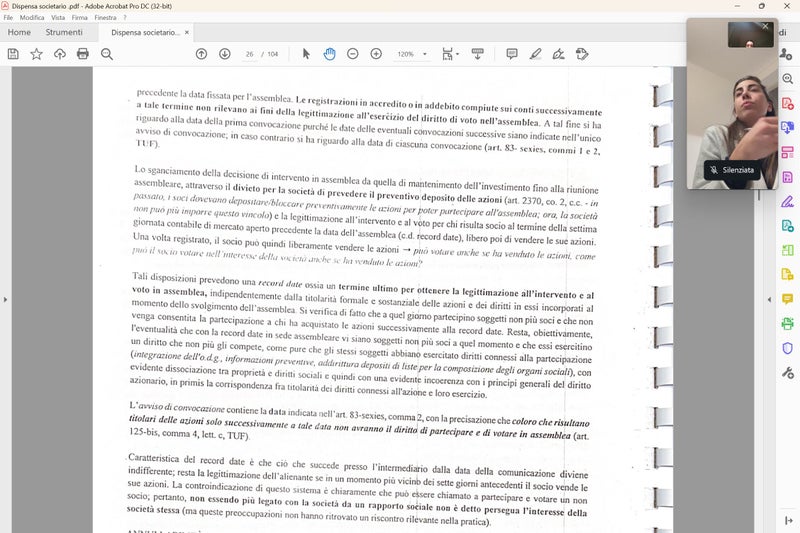Select the highlight text pen tool
This screenshot has height=533, width=800.
click(536, 54)
